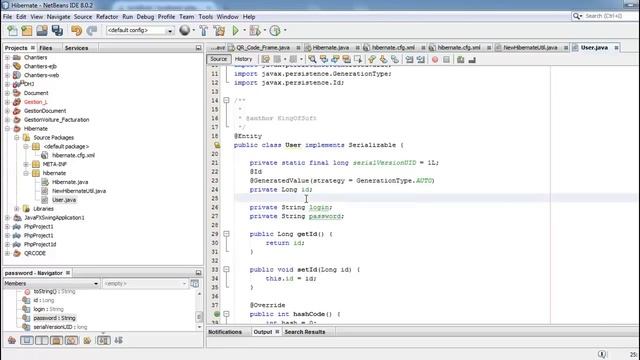
Task: Expand the Libraries node
Action: coord(17,209)
